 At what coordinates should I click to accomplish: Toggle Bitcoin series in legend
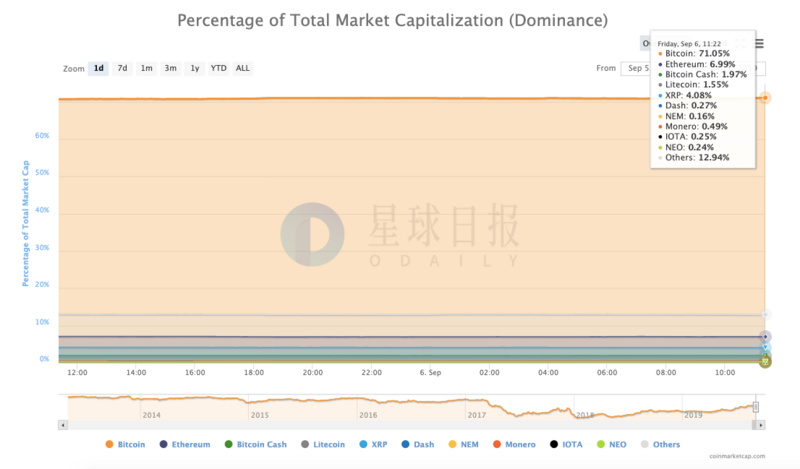point(125,445)
